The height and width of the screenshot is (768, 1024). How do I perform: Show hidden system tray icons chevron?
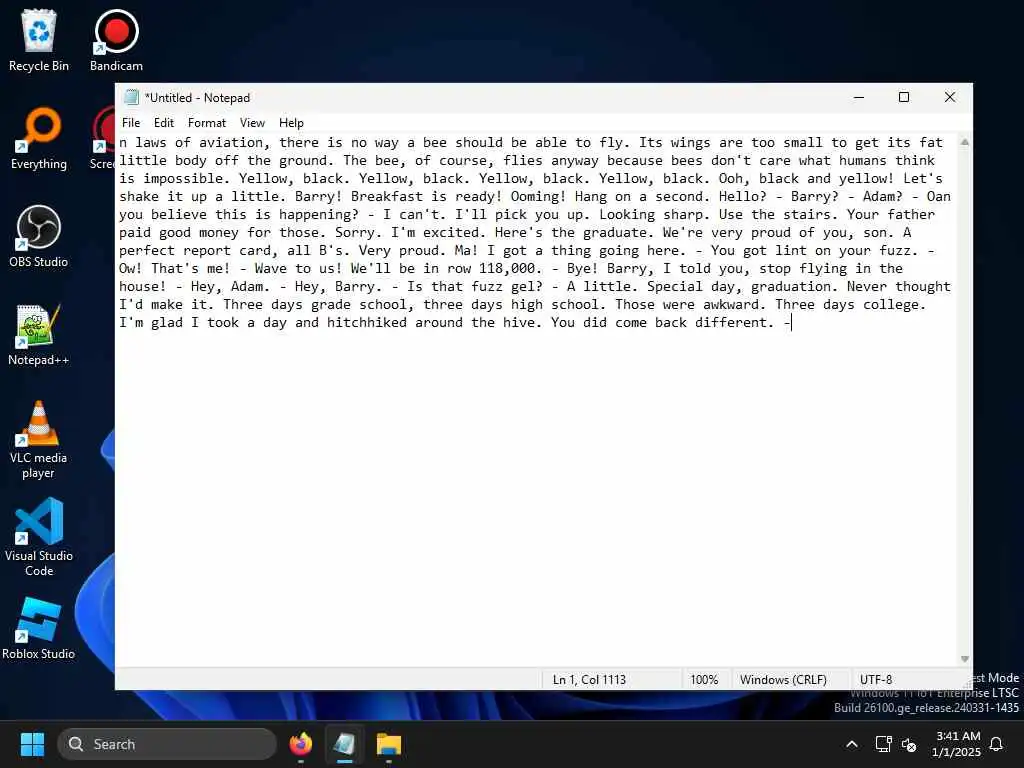click(852, 744)
